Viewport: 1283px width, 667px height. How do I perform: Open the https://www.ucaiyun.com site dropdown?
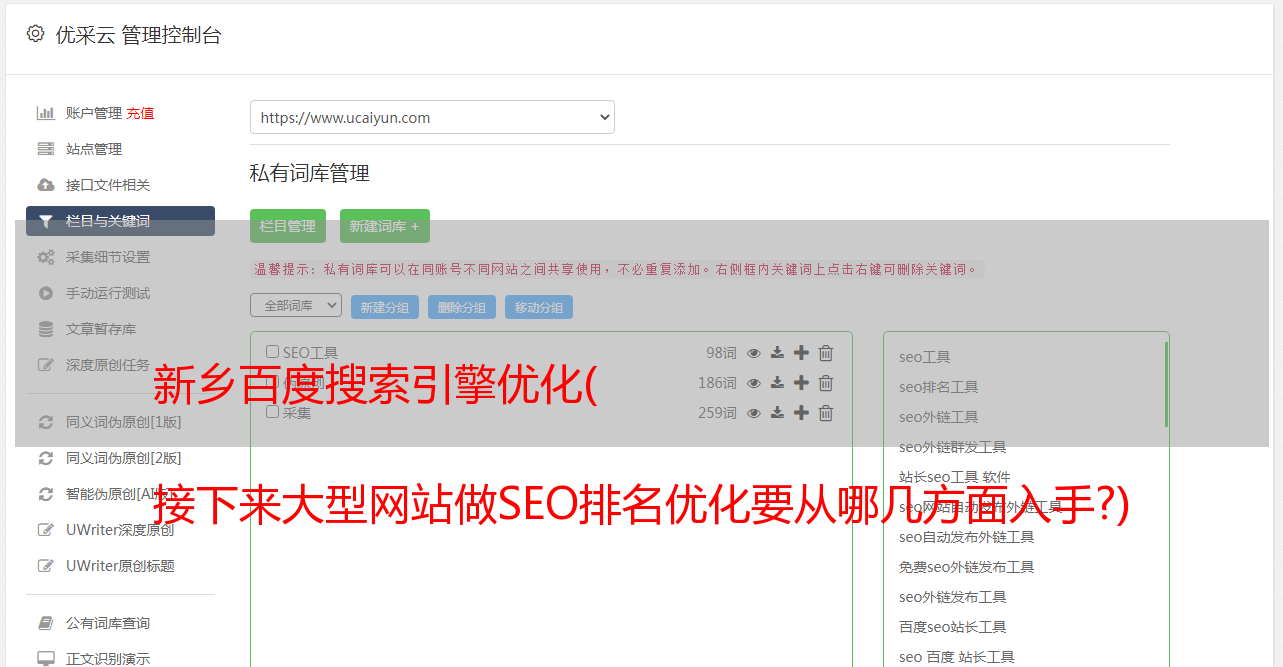(x=432, y=117)
